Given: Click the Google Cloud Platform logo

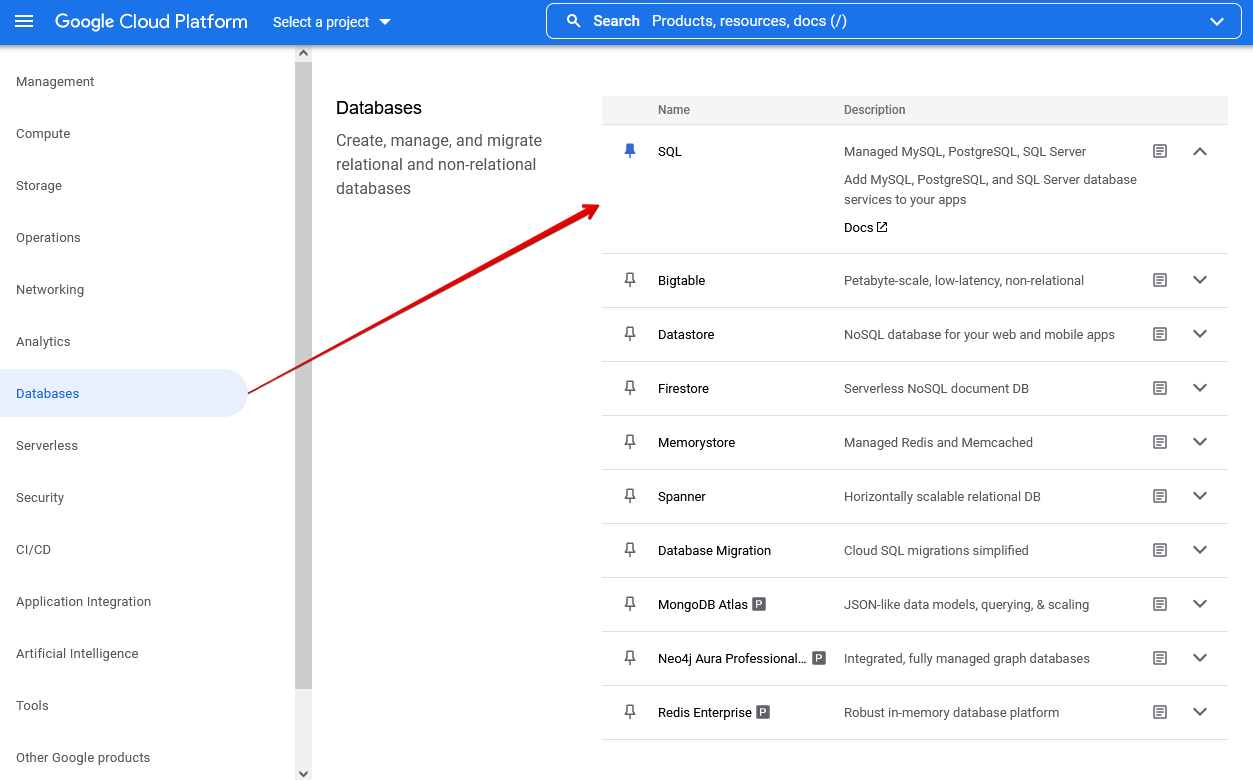Looking at the screenshot, I should (151, 21).
